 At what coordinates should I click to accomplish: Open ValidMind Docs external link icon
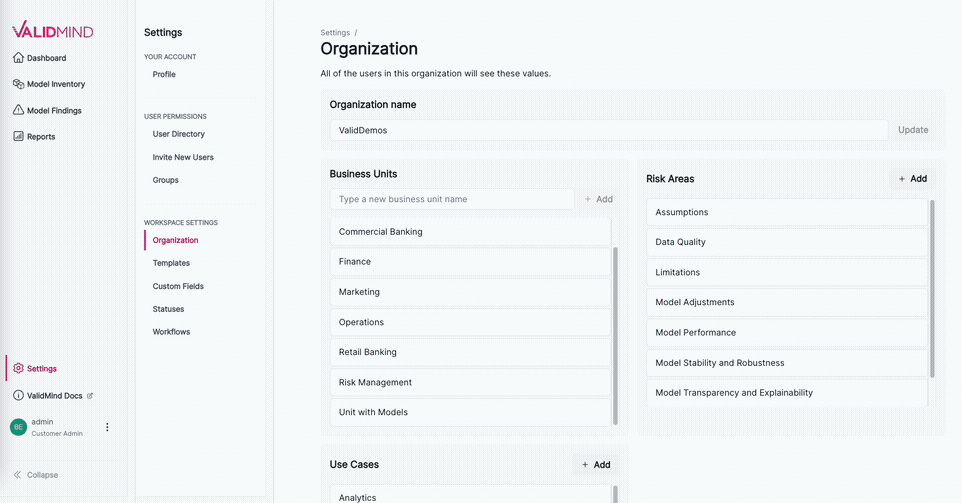click(x=90, y=396)
